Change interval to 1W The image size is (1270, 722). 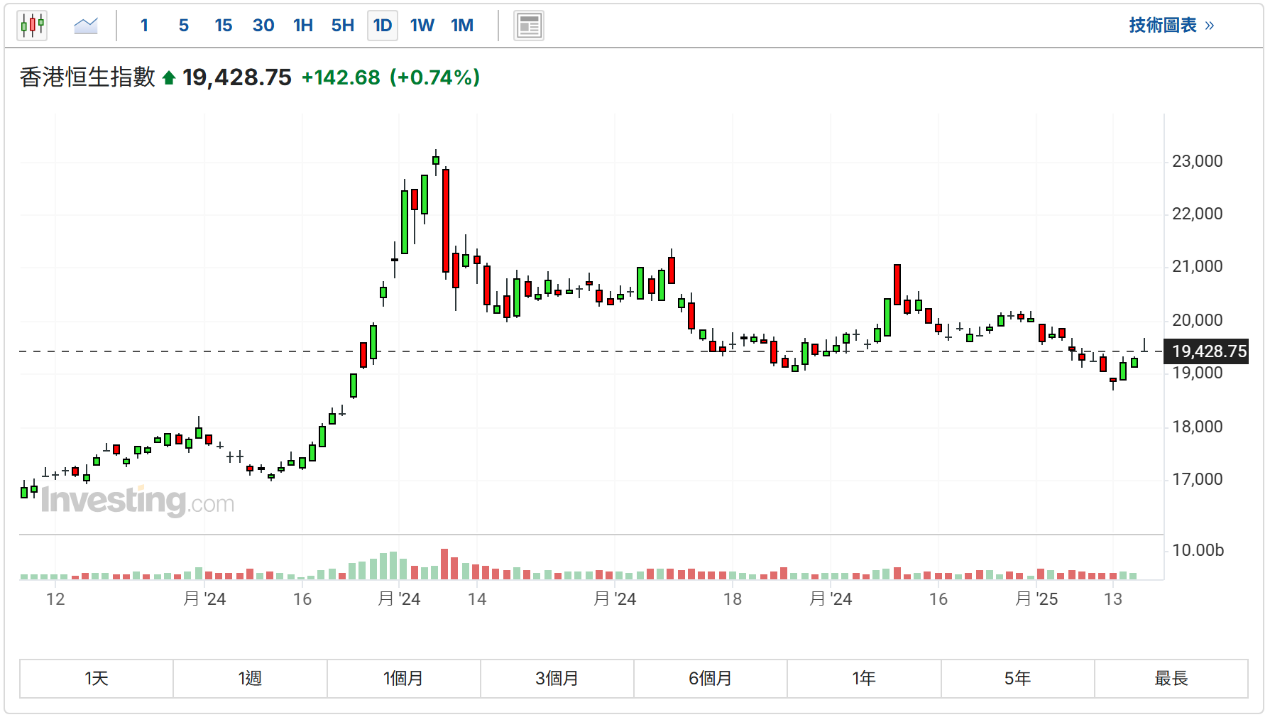422,25
